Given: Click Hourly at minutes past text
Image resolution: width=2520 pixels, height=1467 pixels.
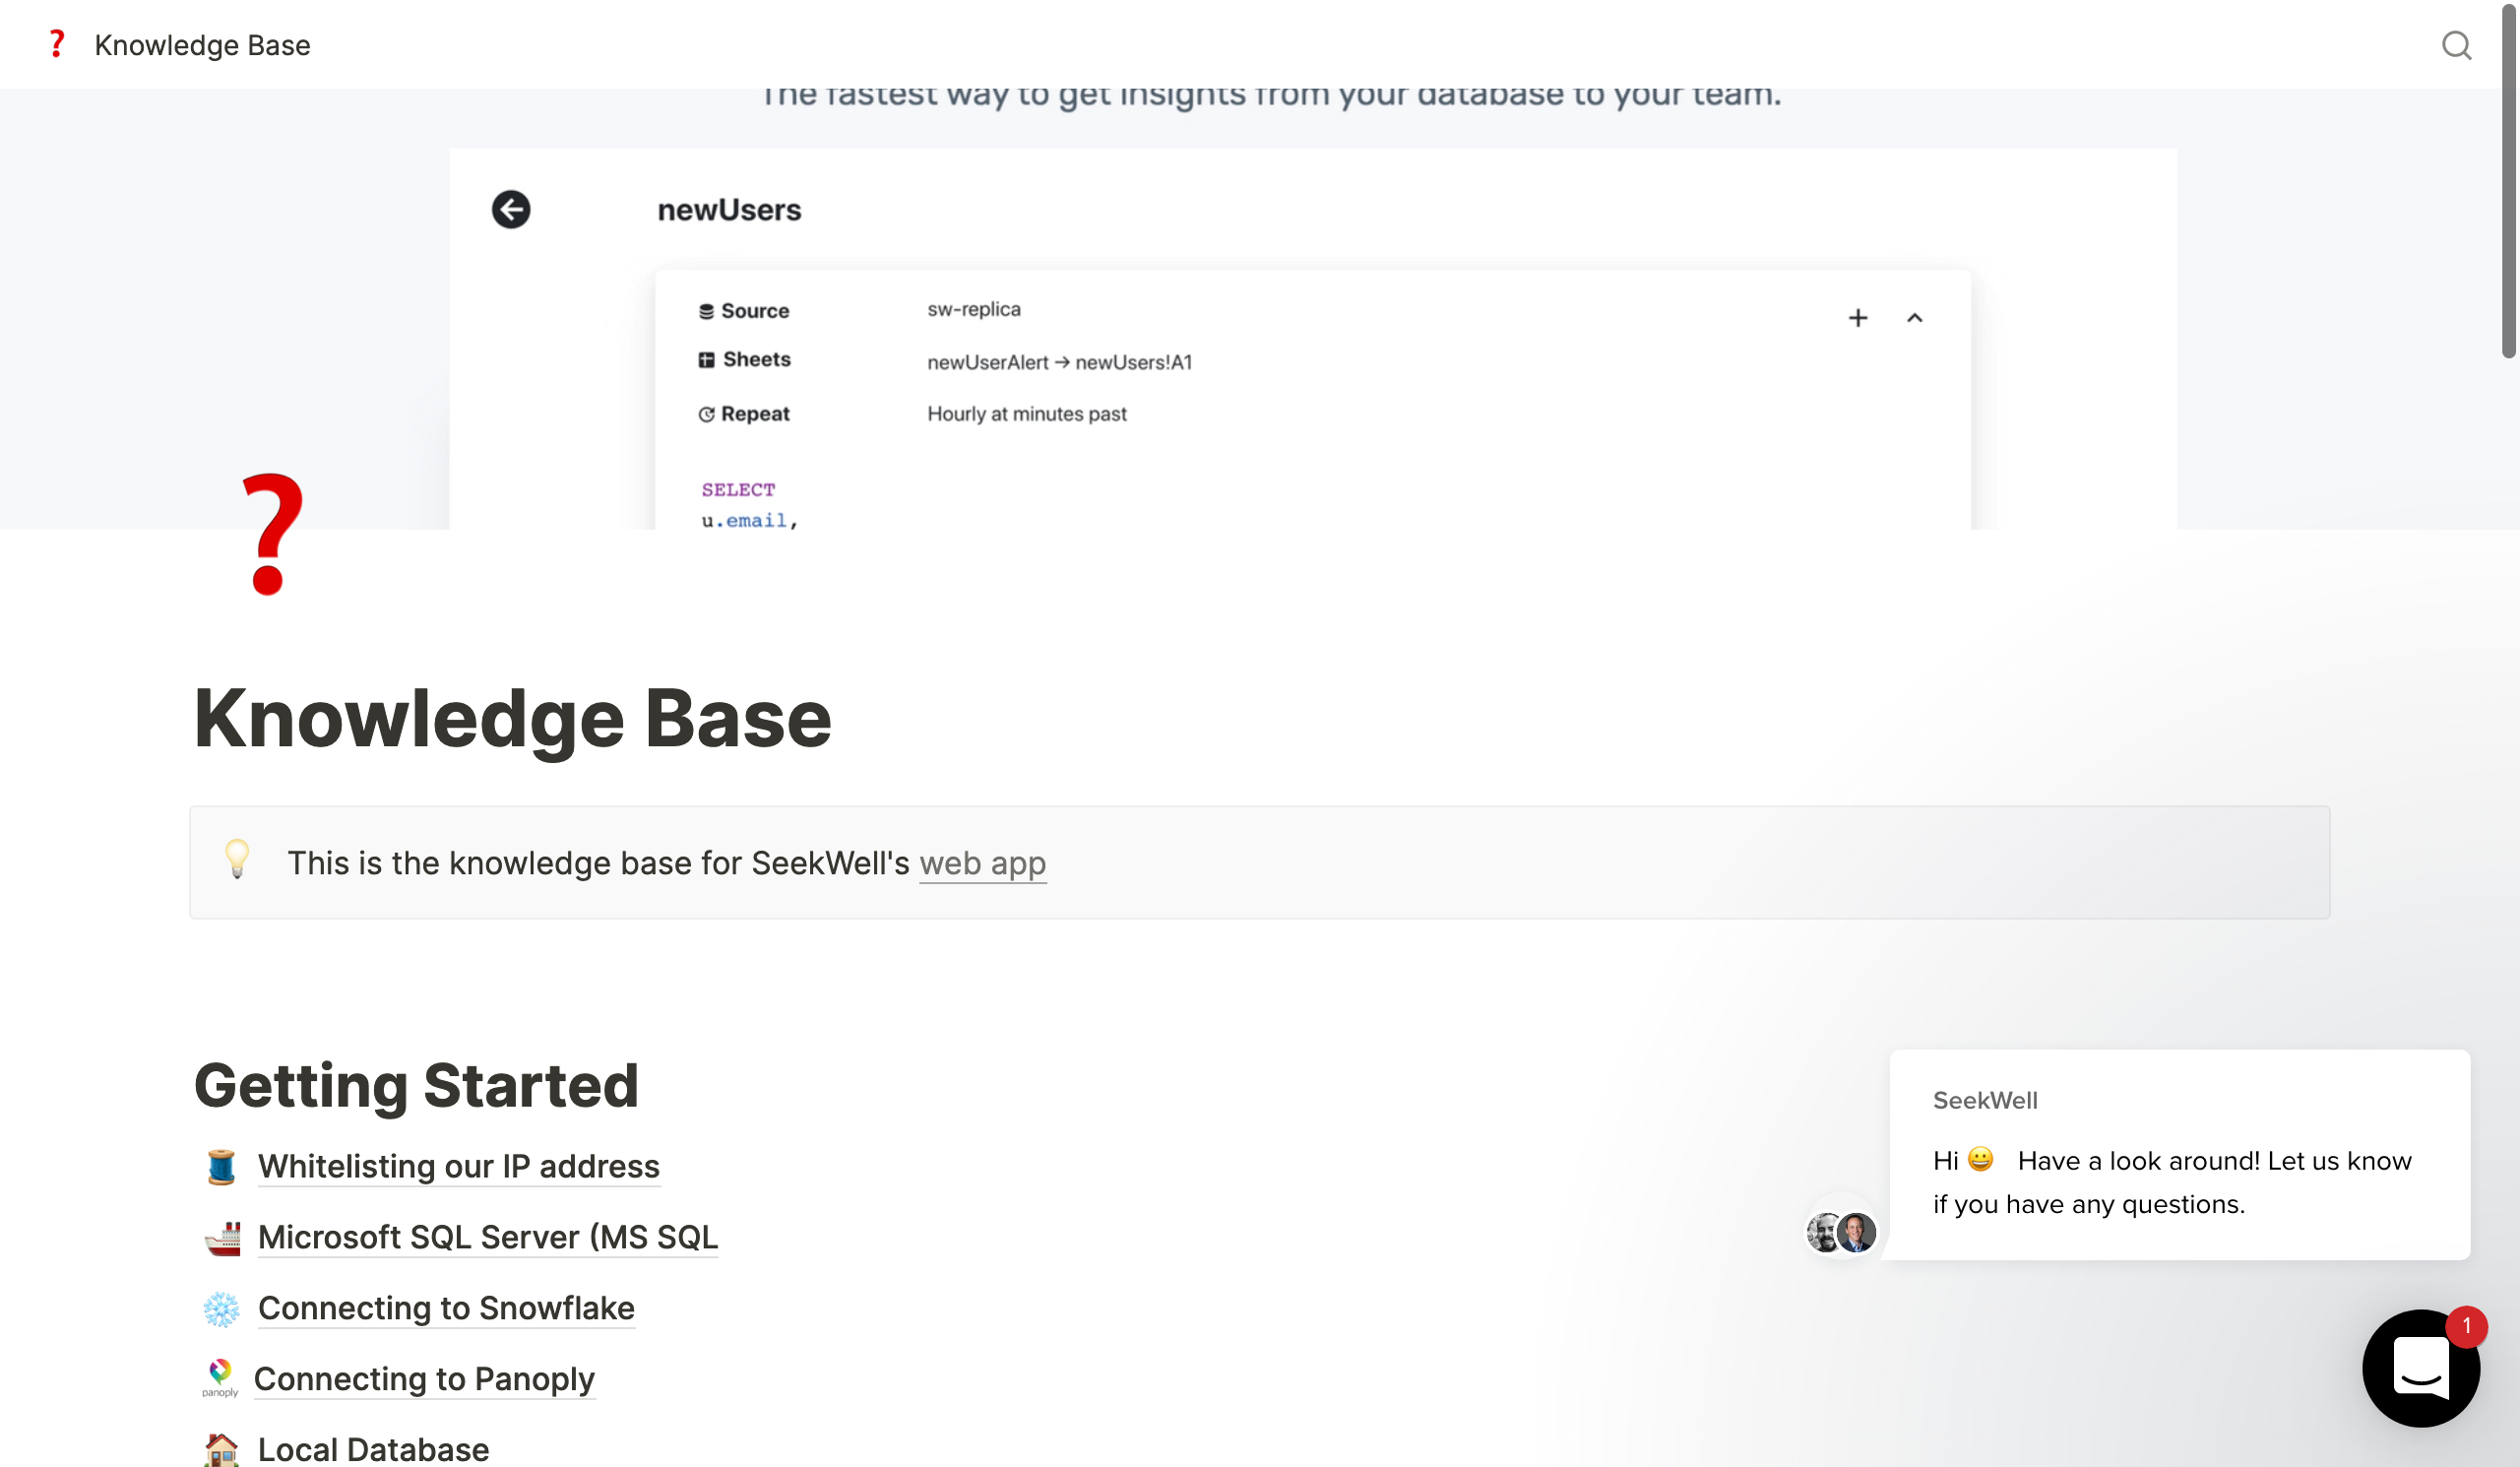Looking at the screenshot, I should pyautogui.click(x=1027, y=413).
